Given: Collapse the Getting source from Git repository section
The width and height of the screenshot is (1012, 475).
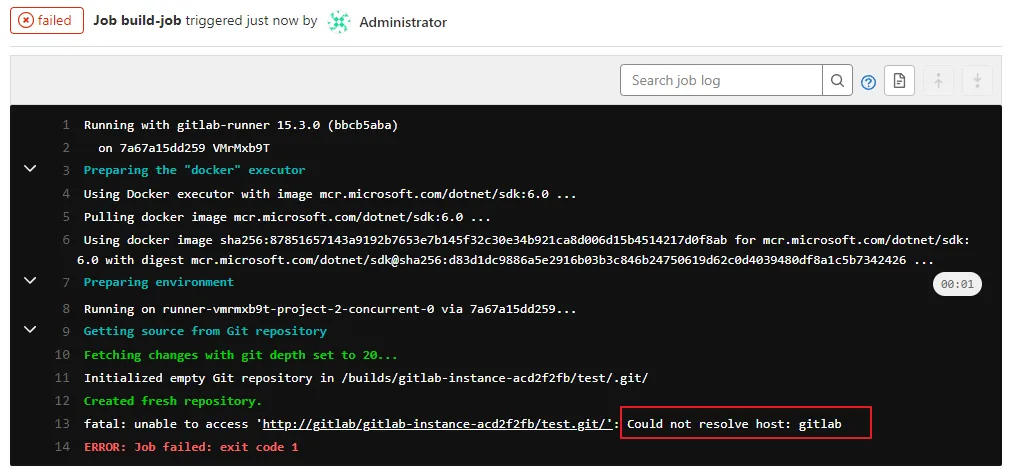Looking at the screenshot, I should [30, 329].
